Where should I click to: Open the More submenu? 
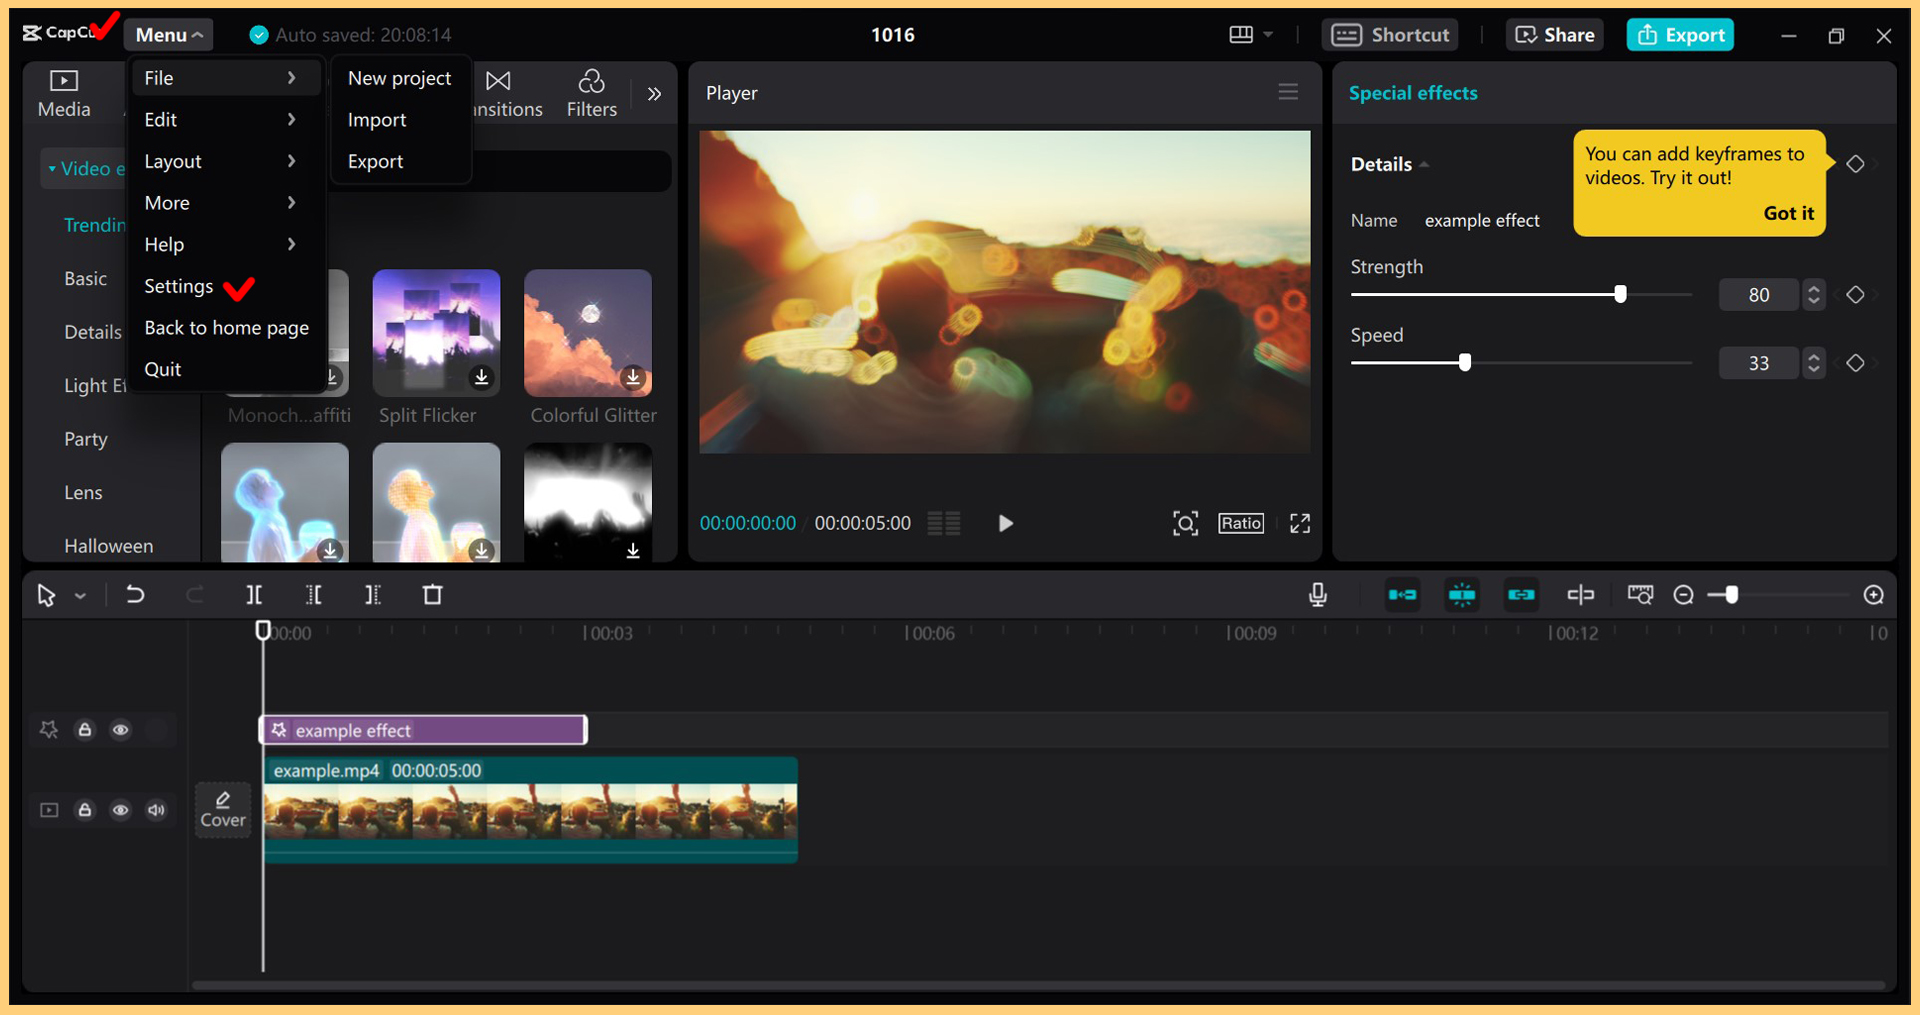coord(225,203)
